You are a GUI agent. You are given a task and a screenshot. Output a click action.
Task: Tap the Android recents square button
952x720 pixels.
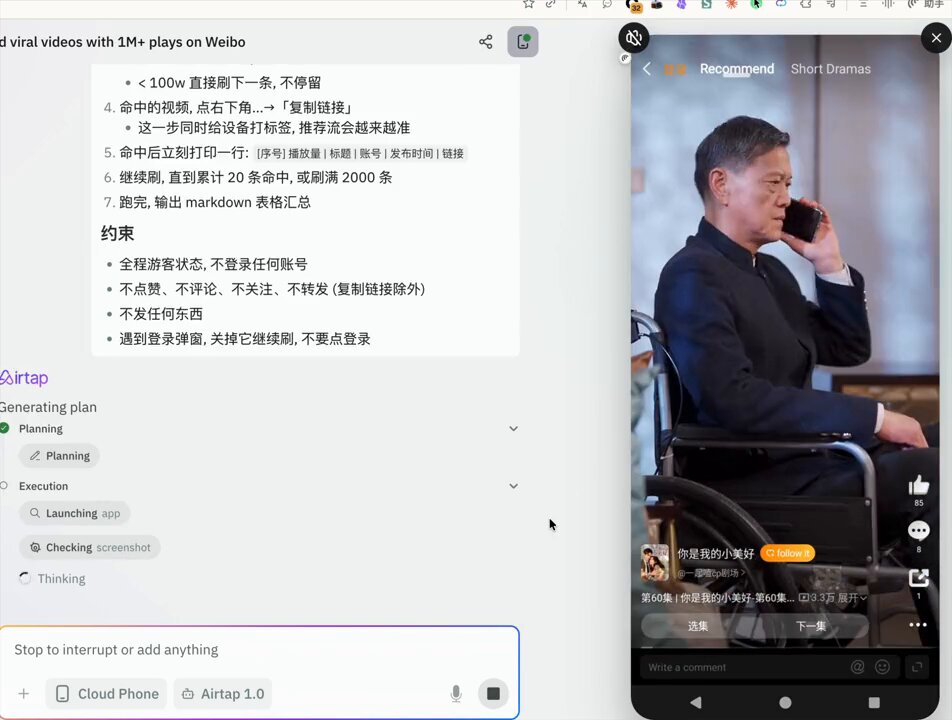874,702
